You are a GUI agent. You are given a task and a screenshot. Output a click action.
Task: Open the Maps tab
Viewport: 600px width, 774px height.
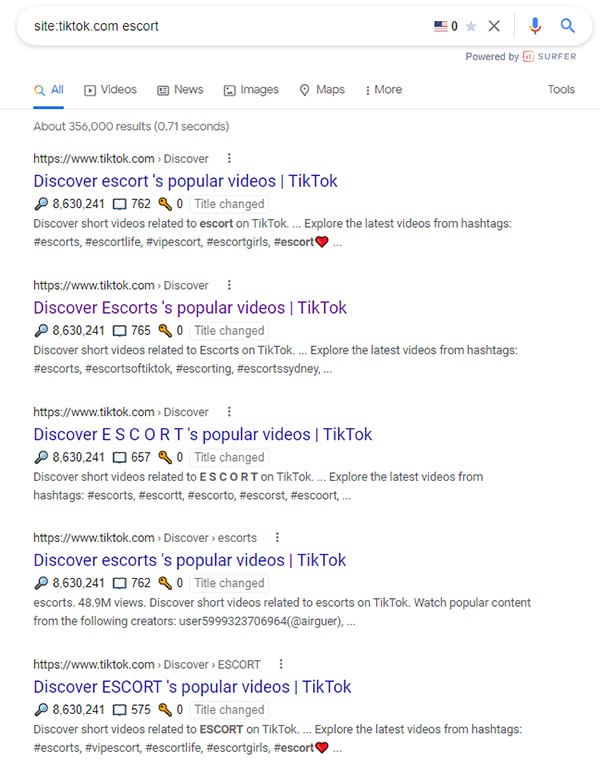click(322, 90)
